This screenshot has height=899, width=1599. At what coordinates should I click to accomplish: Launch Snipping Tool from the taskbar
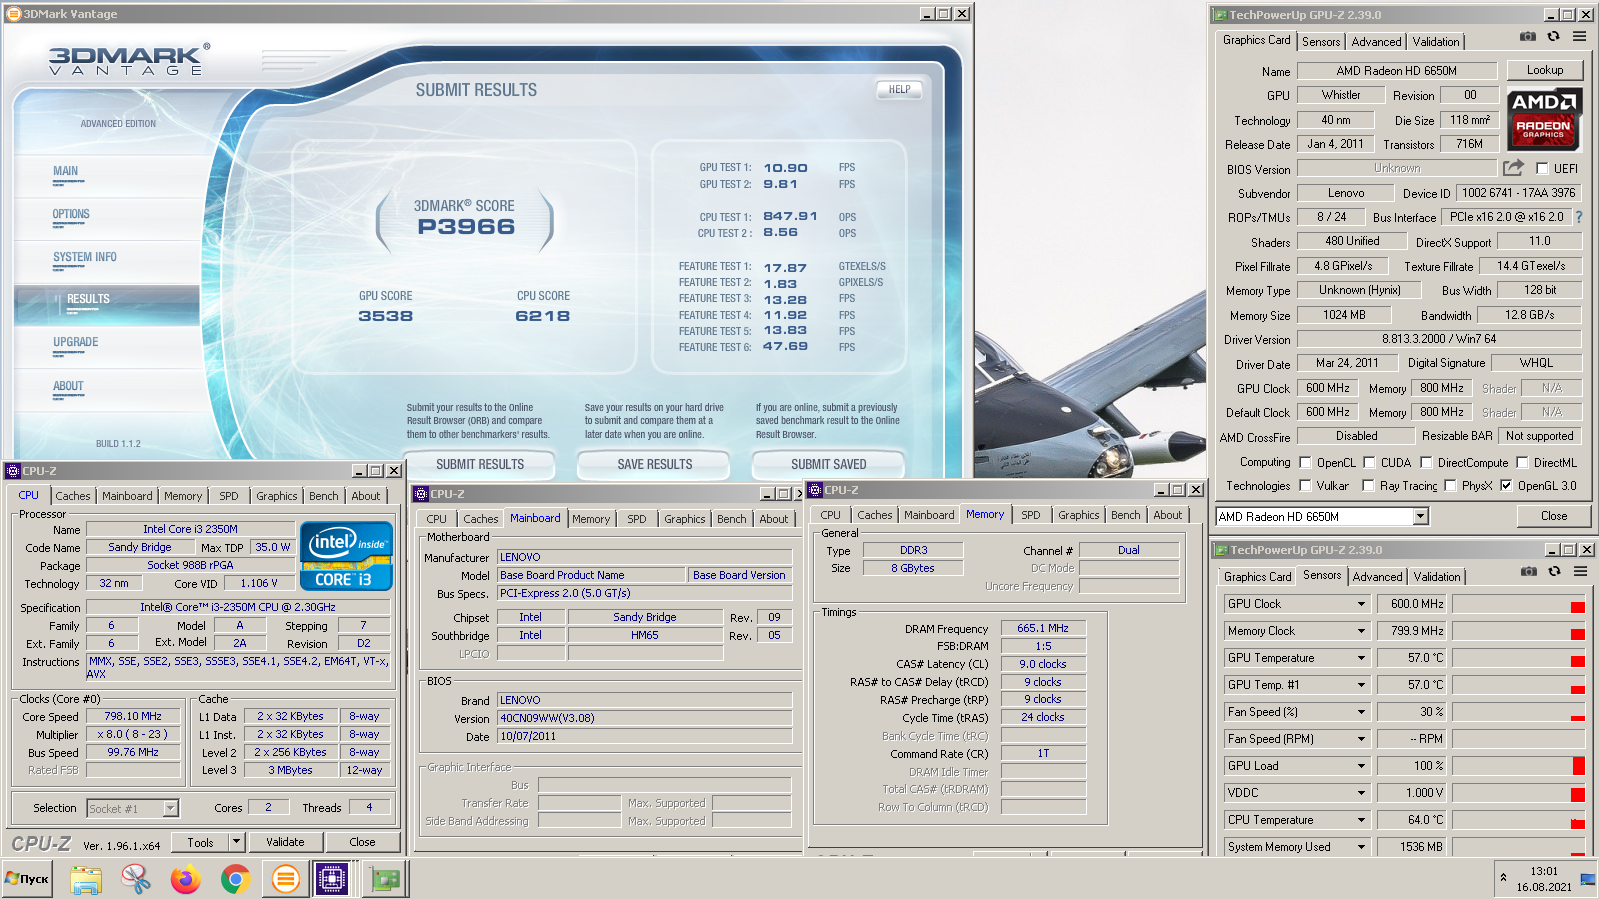(135, 880)
